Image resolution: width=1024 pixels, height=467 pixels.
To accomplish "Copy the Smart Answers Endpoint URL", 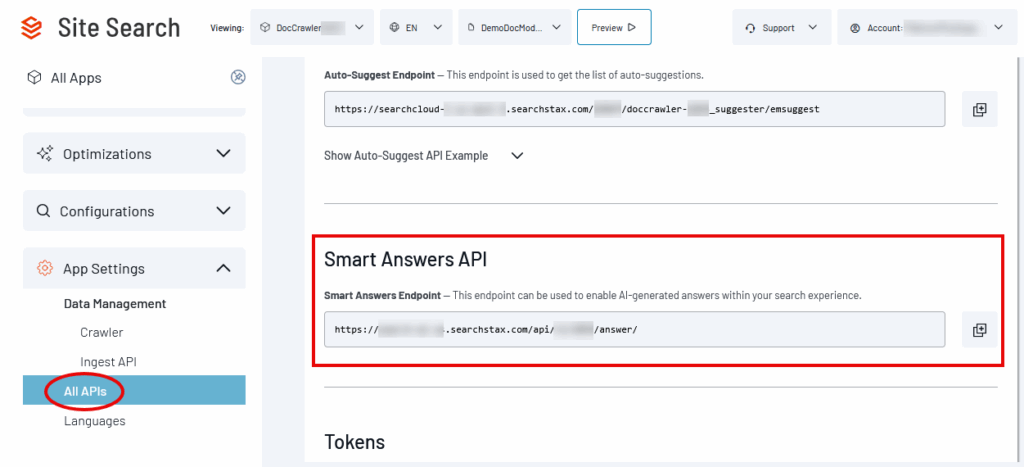I will pyautogui.click(x=979, y=330).
